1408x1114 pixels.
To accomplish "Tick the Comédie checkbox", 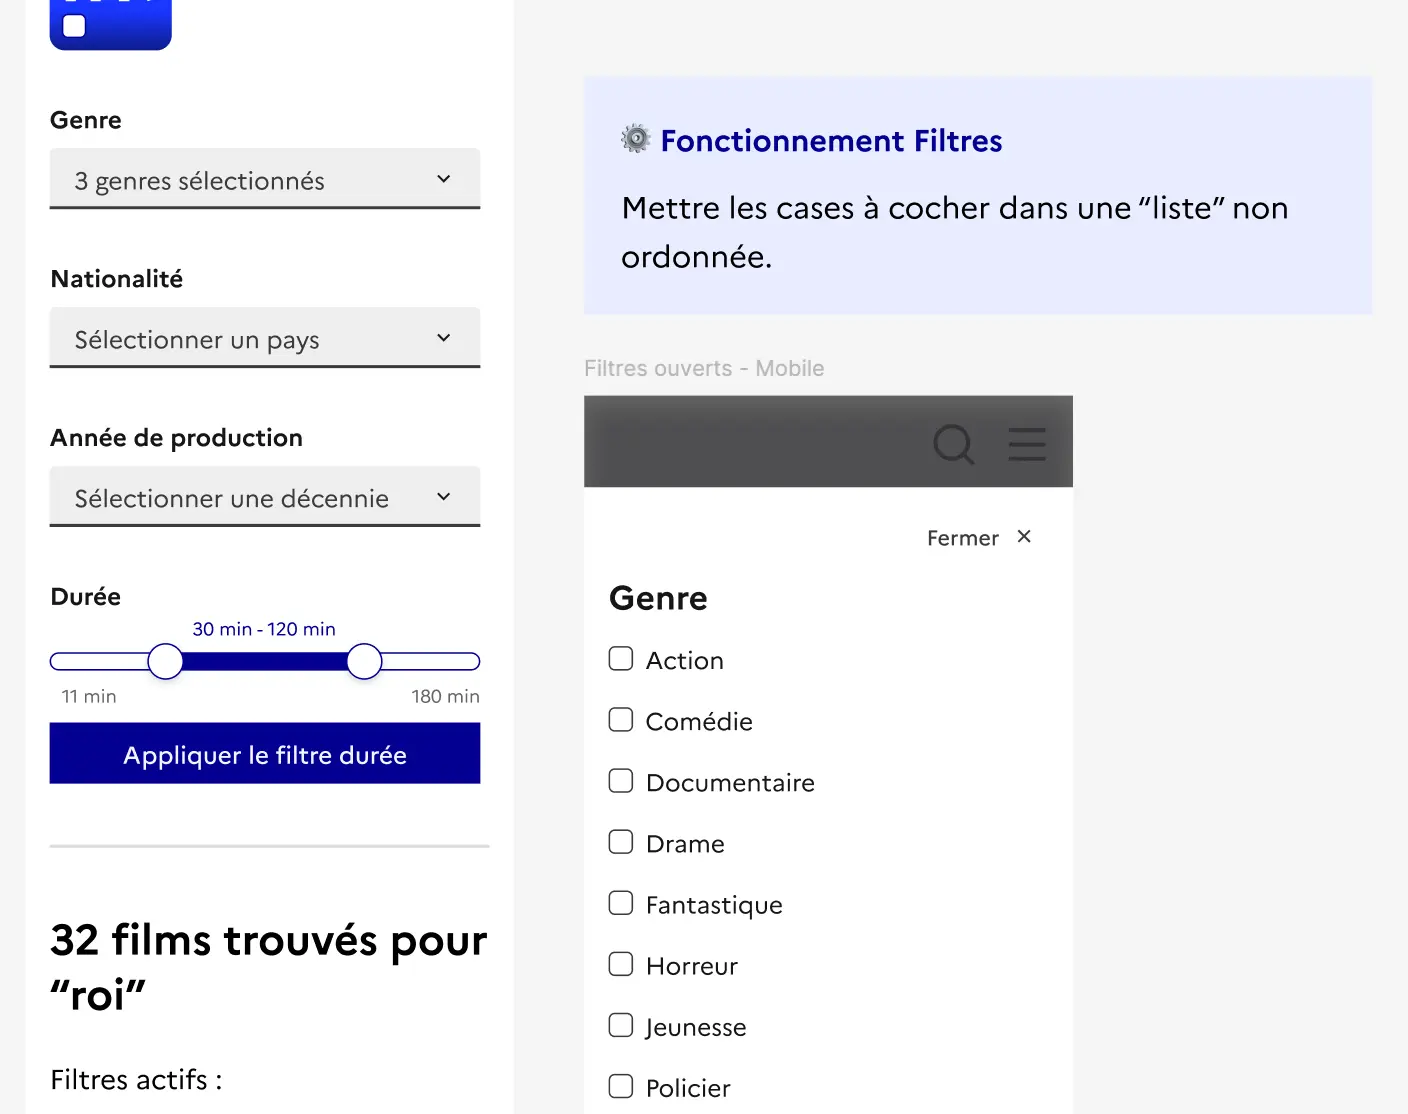I will point(621,720).
